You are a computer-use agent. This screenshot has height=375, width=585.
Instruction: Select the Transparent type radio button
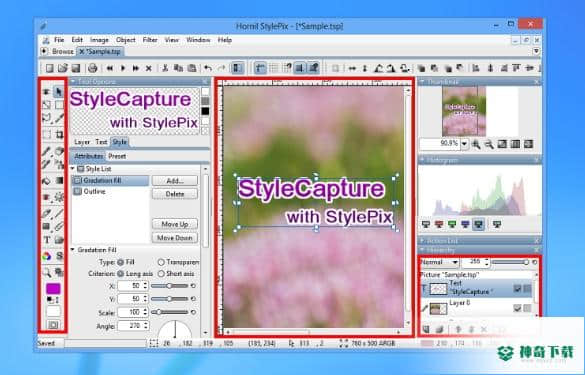(x=161, y=262)
